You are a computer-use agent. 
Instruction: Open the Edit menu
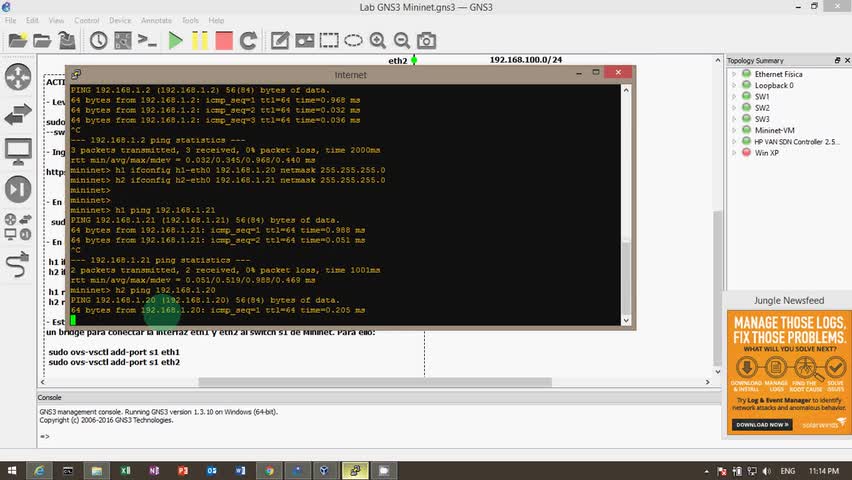[32, 20]
